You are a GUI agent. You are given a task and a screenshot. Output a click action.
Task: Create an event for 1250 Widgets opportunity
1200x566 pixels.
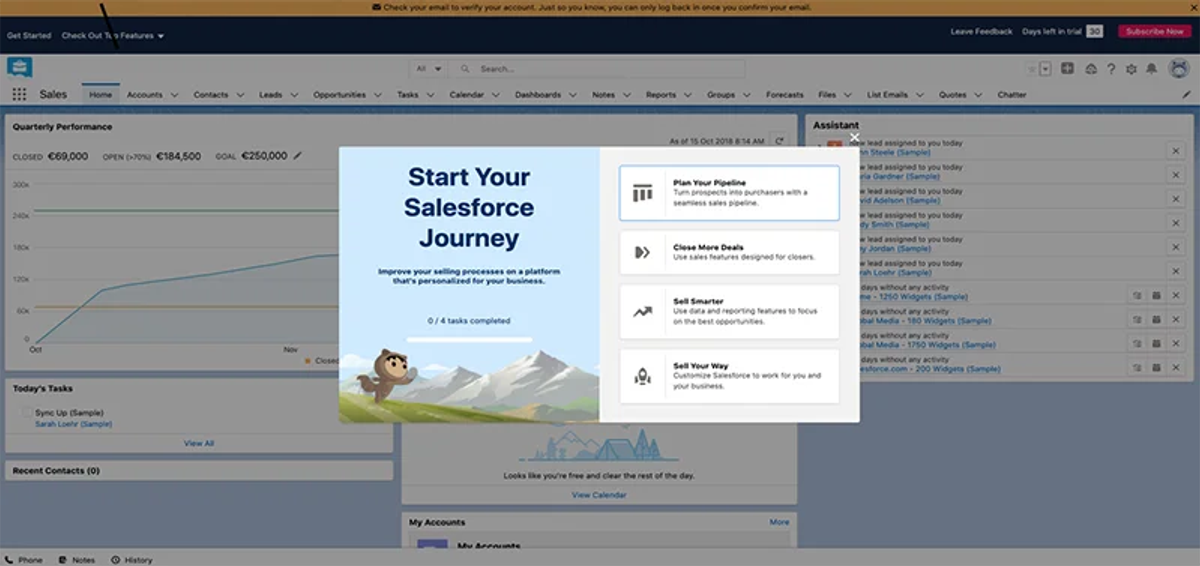tap(1156, 295)
